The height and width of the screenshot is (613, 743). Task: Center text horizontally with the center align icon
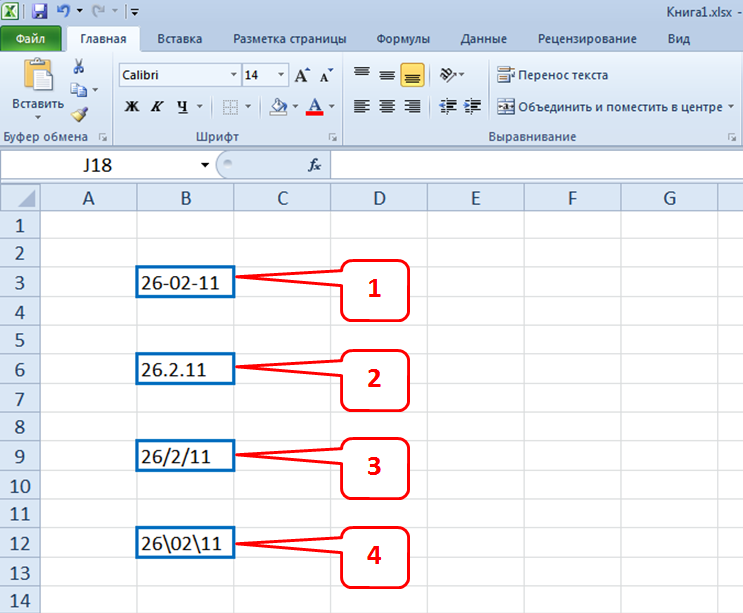(x=386, y=106)
